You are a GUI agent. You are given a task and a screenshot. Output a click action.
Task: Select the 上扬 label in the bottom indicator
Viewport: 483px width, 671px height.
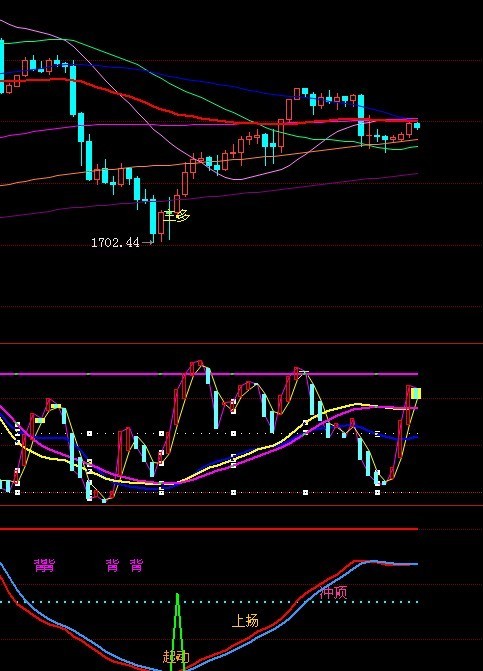[245, 621]
